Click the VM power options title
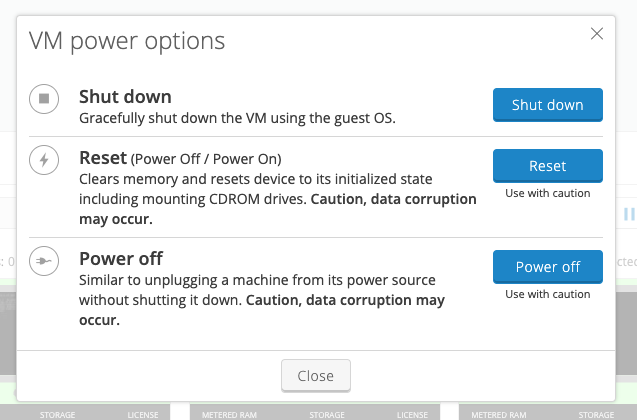This screenshot has width=637, height=420. pyautogui.click(x=127, y=41)
